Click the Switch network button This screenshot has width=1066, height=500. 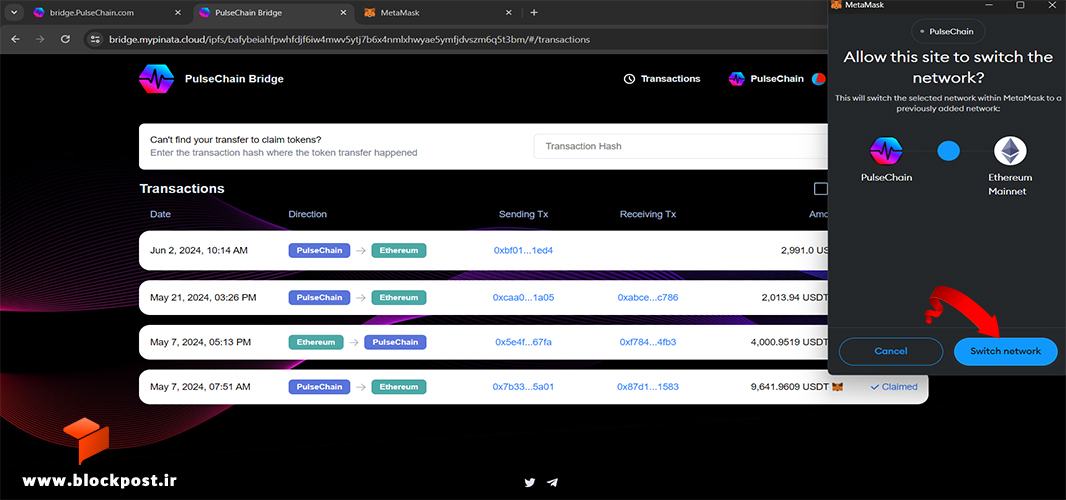click(x=1005, y=352)
